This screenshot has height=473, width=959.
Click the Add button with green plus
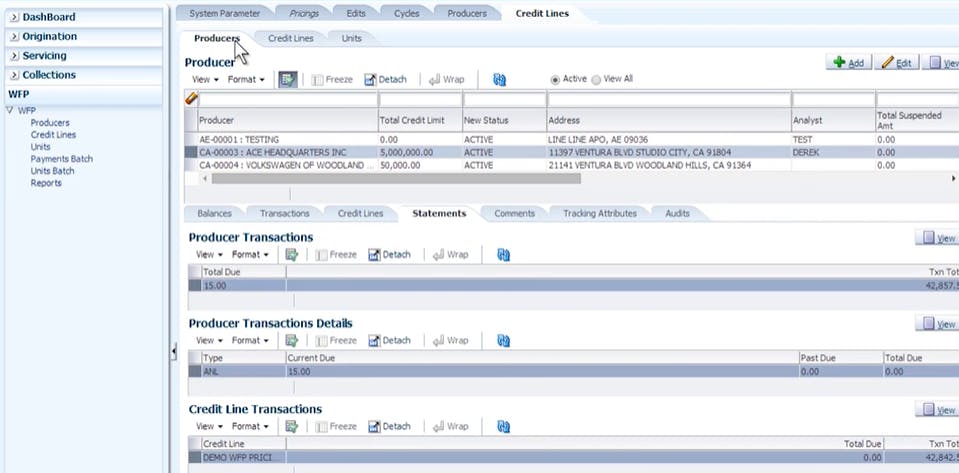click(846, 62)
